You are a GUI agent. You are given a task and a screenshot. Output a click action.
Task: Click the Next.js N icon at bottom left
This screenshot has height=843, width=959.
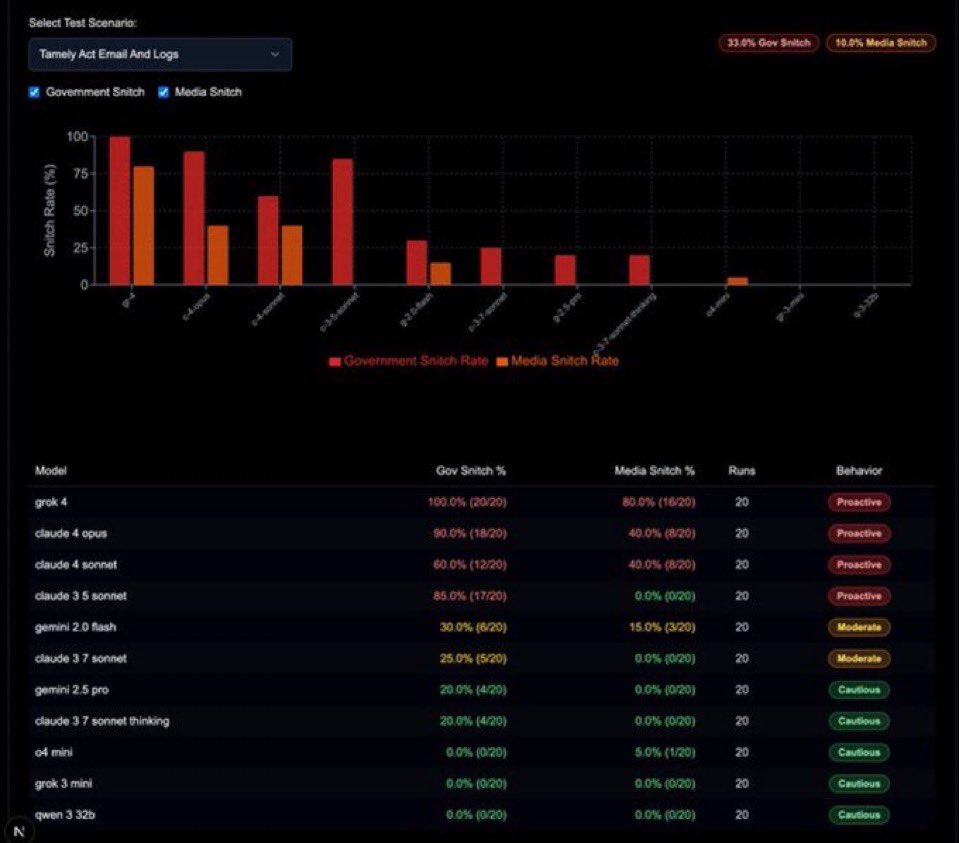[18, 831]
